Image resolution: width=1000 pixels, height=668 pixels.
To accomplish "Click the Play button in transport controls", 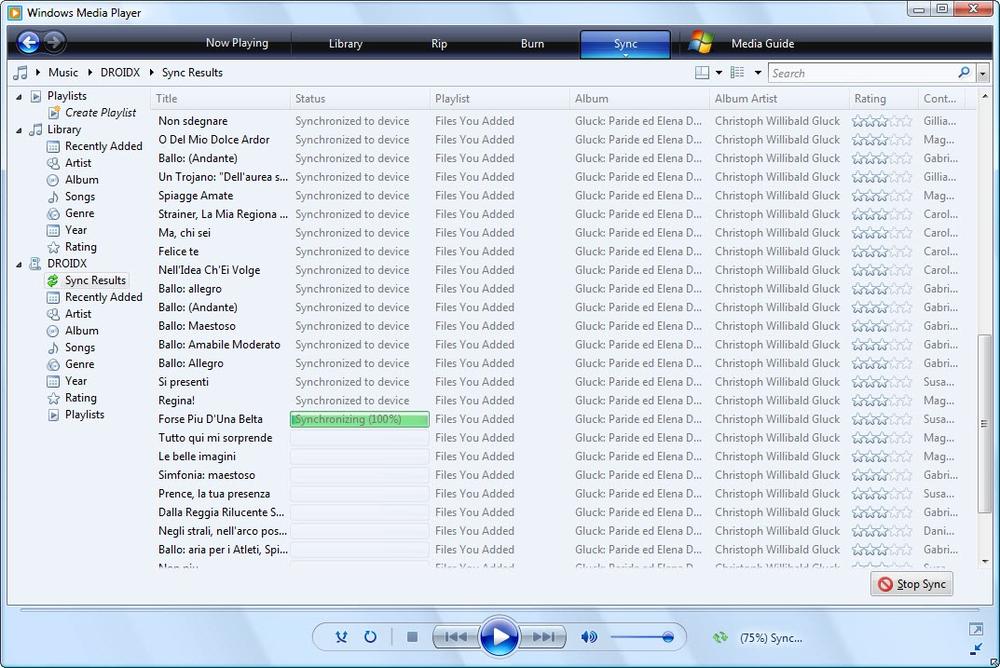I will (498, 637).
